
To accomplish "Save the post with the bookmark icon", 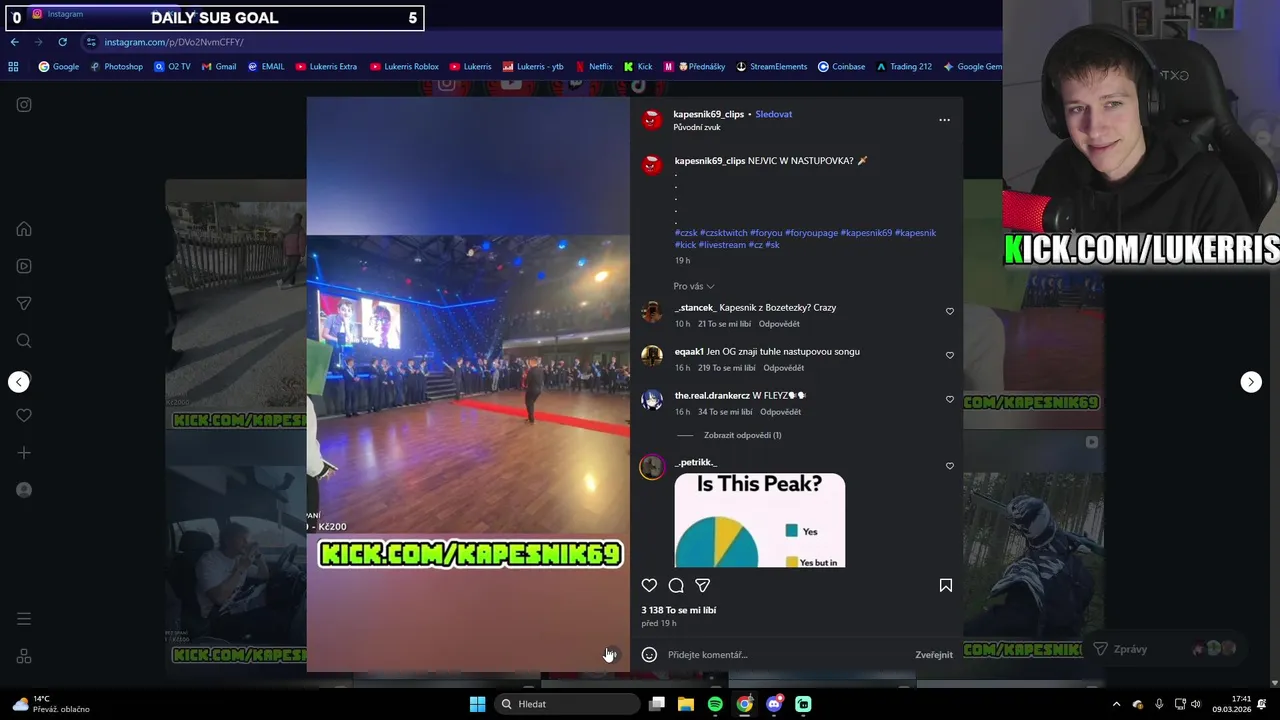I will (946, 585).
